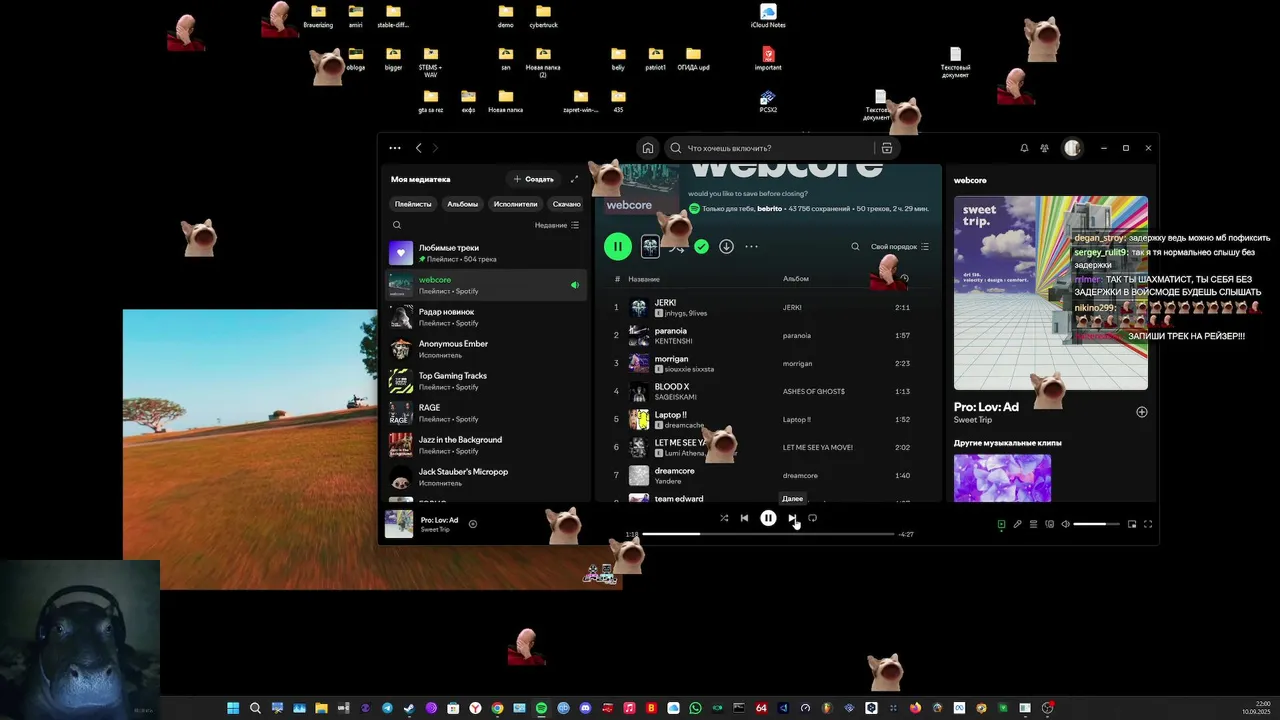Image resolution: width=1280 pixels, height=720 pixels.
Task: Open Windows Start button
Action: 233,708
